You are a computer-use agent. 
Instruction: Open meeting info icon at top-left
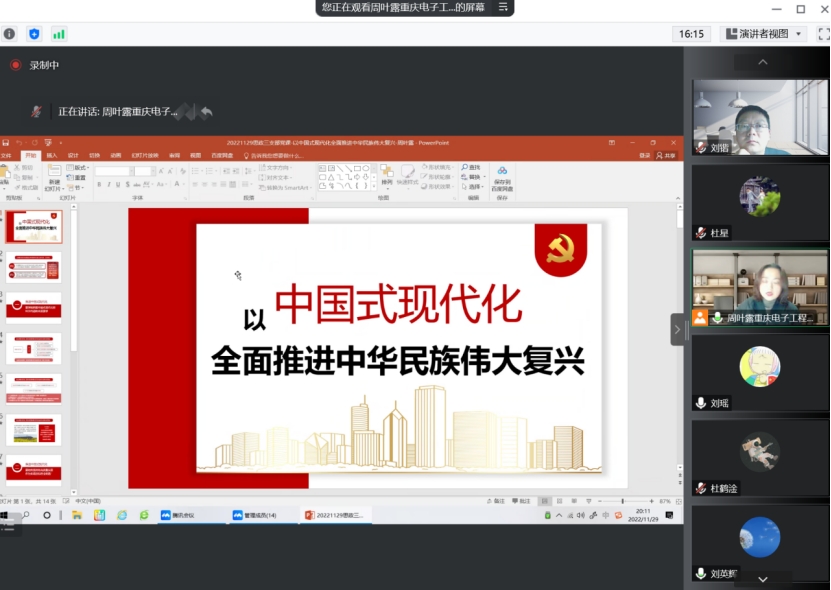[x=10, y=34]
